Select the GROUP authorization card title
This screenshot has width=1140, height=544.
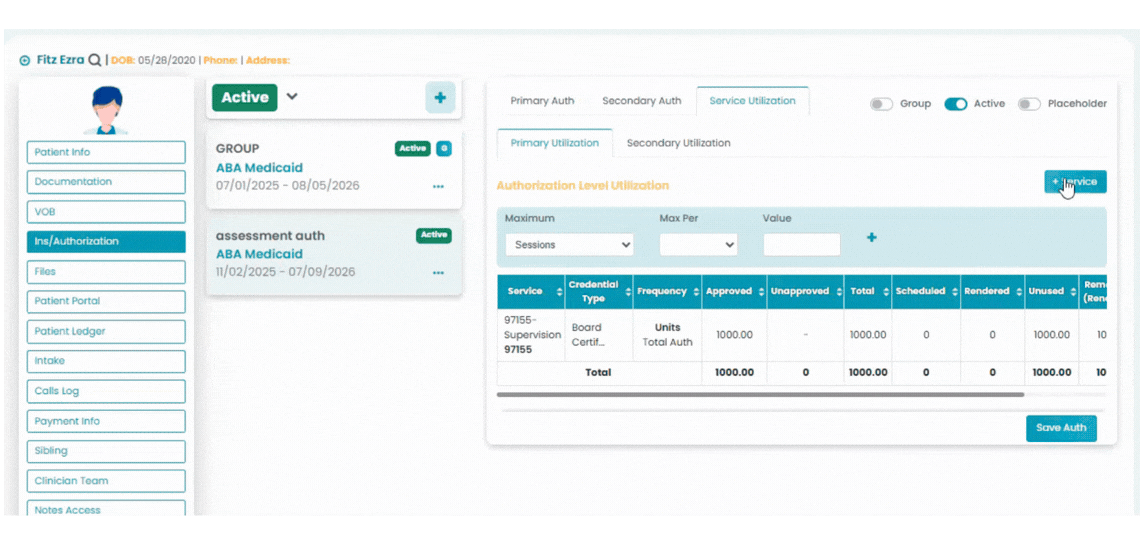click(238, 149)
